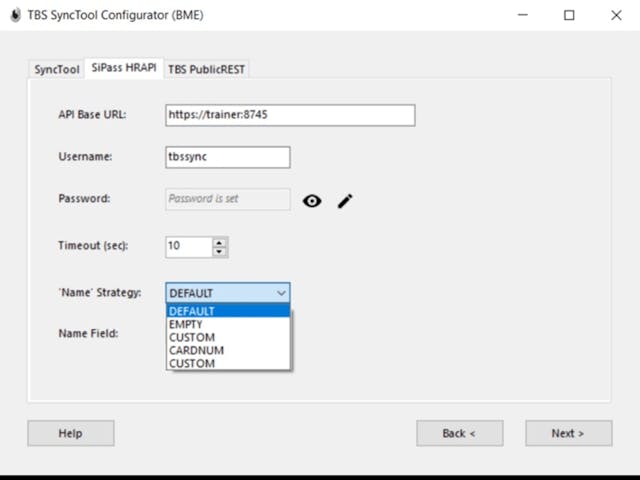640x480 pixels.
Task: Focus the Username input field
Action: coord(228,157)
